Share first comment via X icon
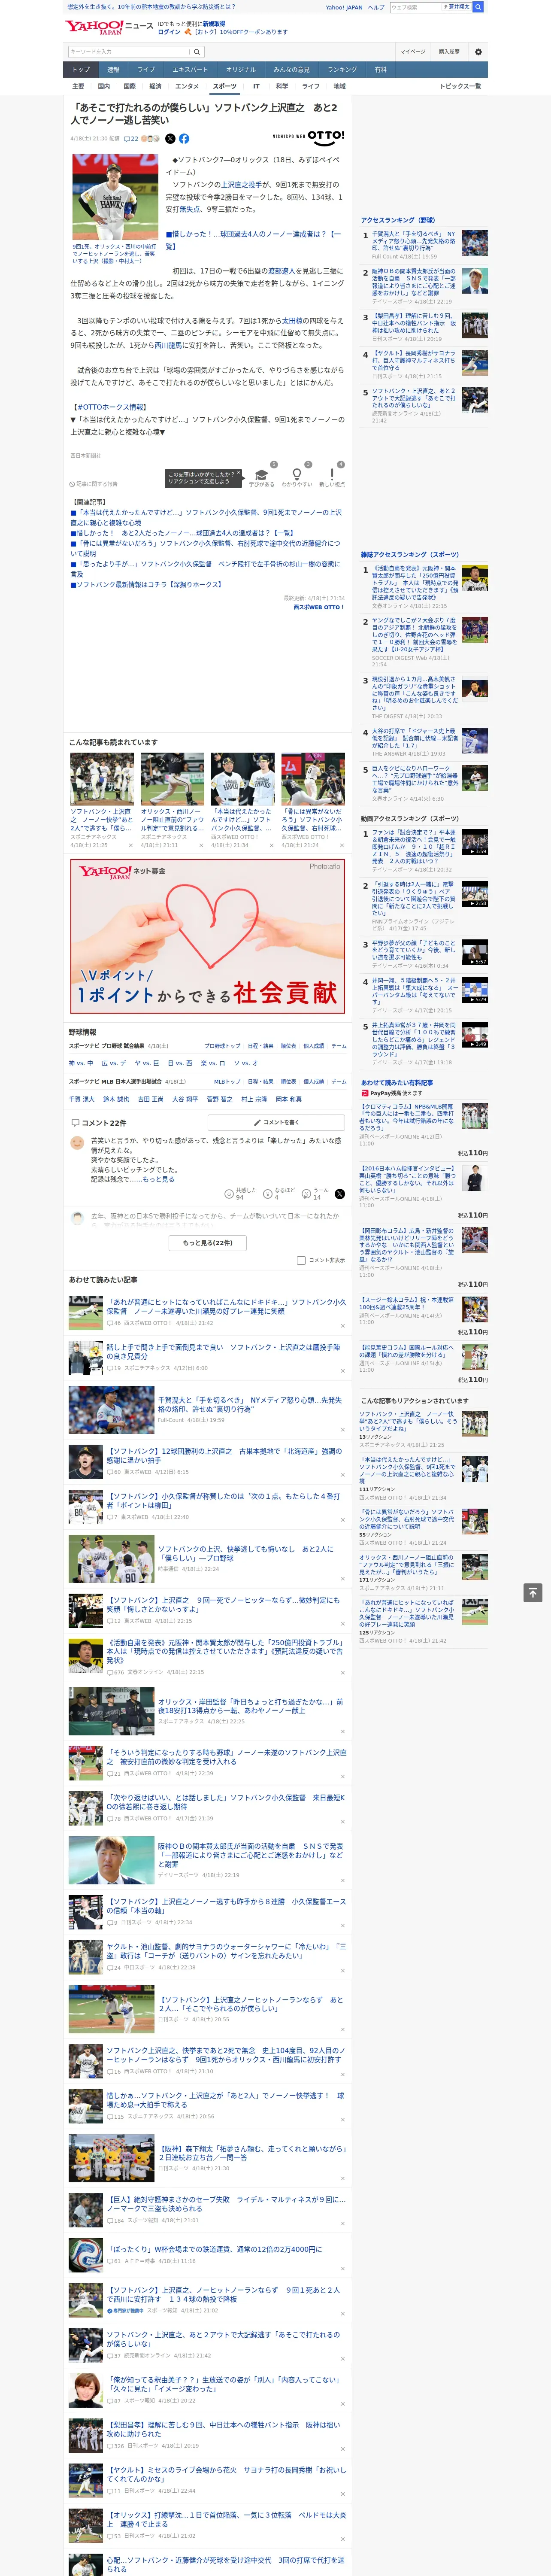The width and height of the screenshot is (551, 2576). 340,1193
